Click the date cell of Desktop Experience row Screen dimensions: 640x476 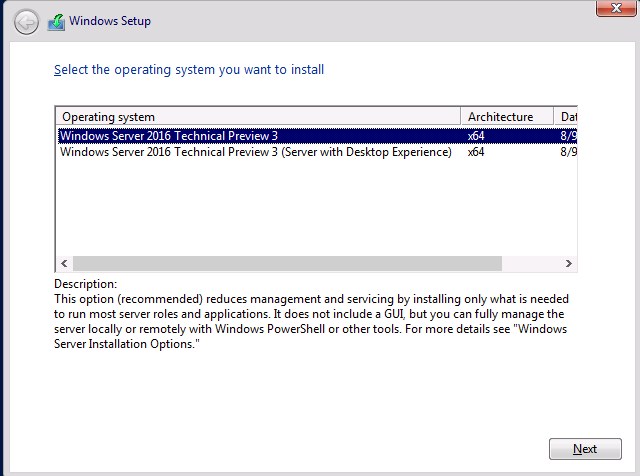(x=568, y=152)
